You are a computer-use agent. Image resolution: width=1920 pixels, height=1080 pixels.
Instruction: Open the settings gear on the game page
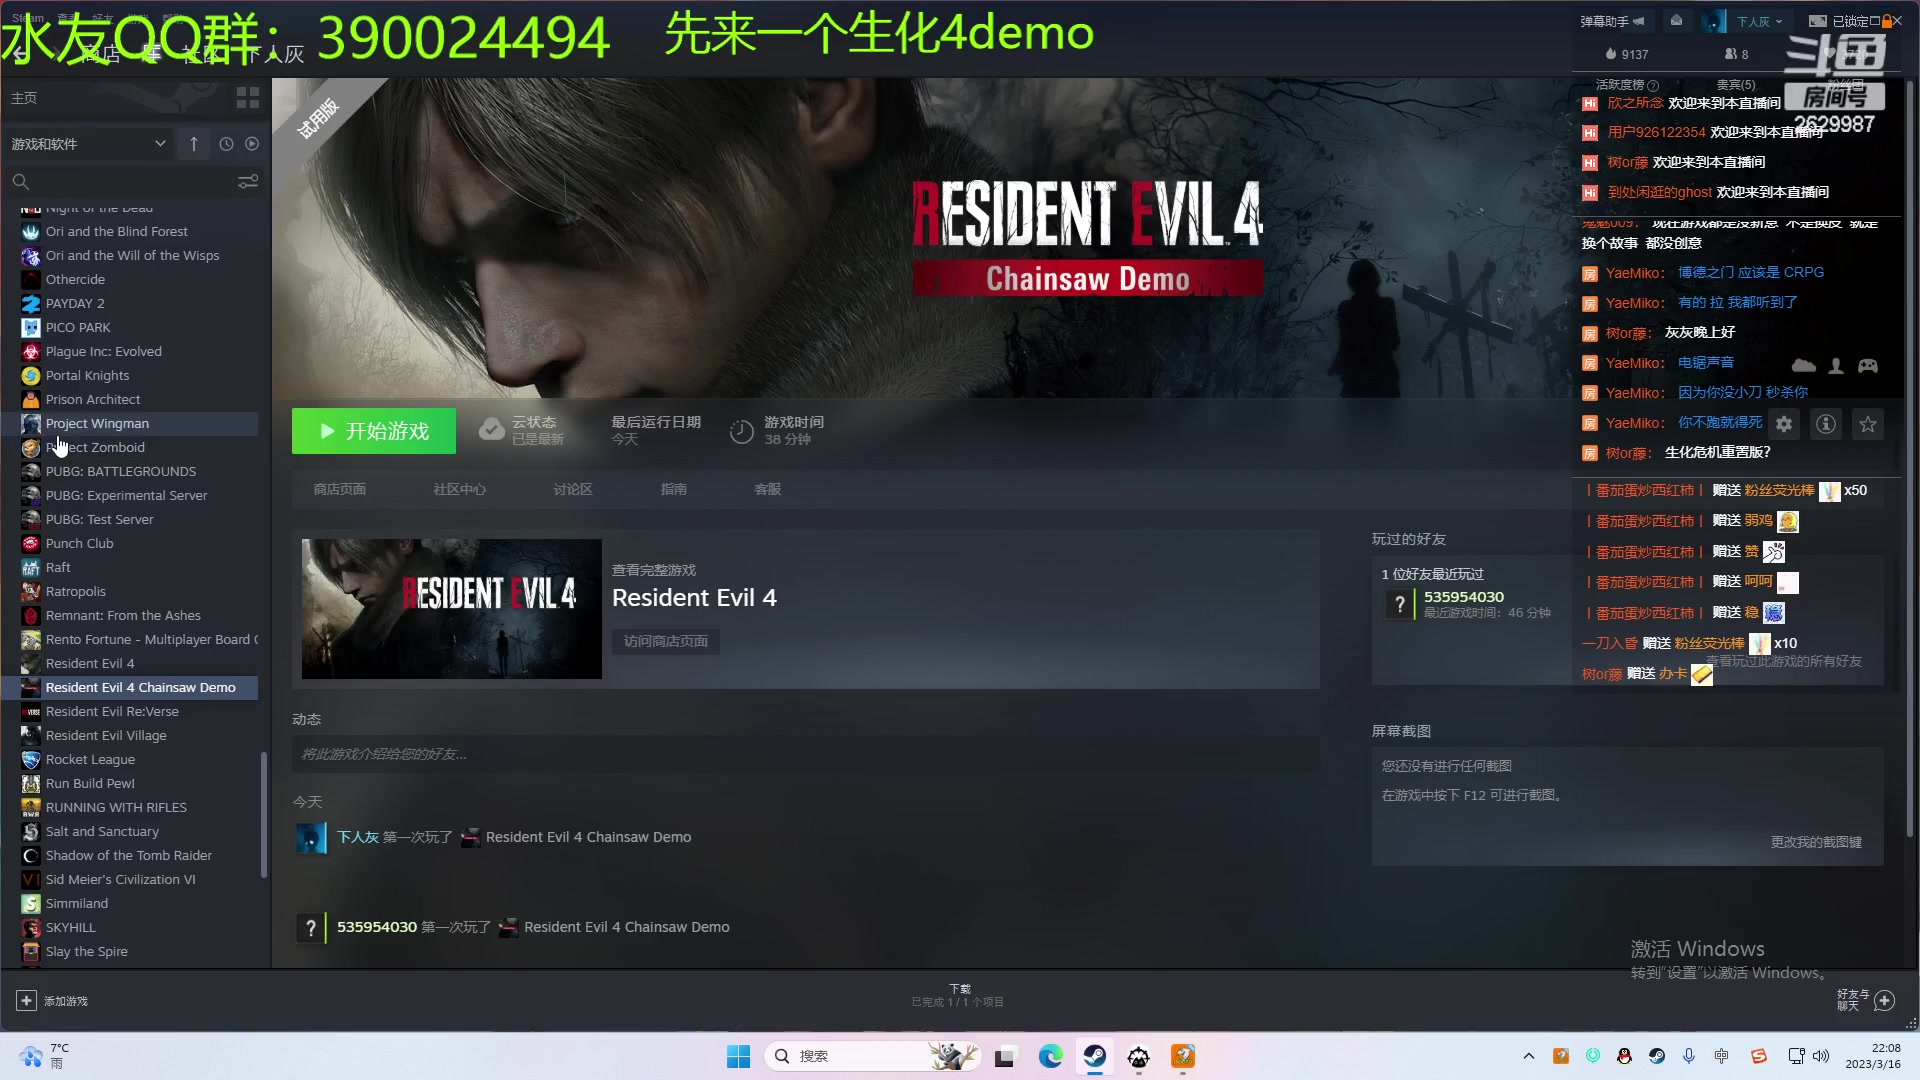[1784, 424]
